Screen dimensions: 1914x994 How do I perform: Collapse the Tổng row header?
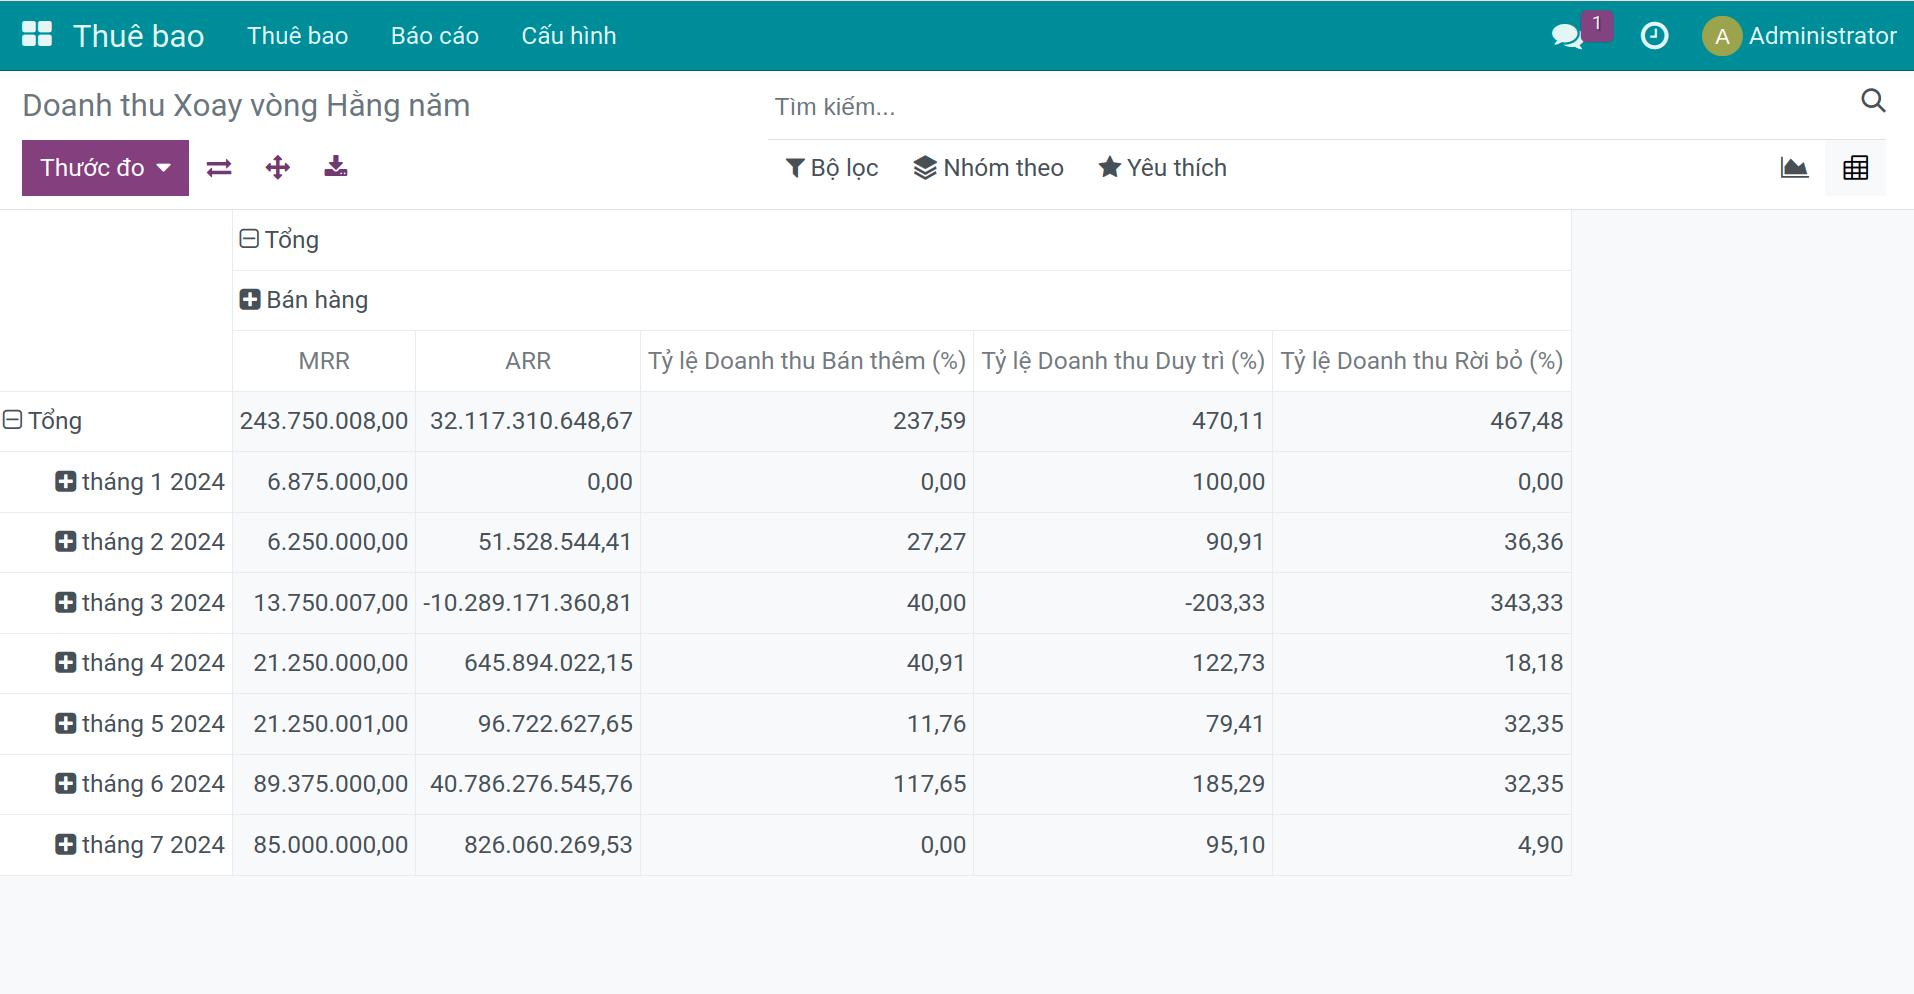(x=43, y=421)
